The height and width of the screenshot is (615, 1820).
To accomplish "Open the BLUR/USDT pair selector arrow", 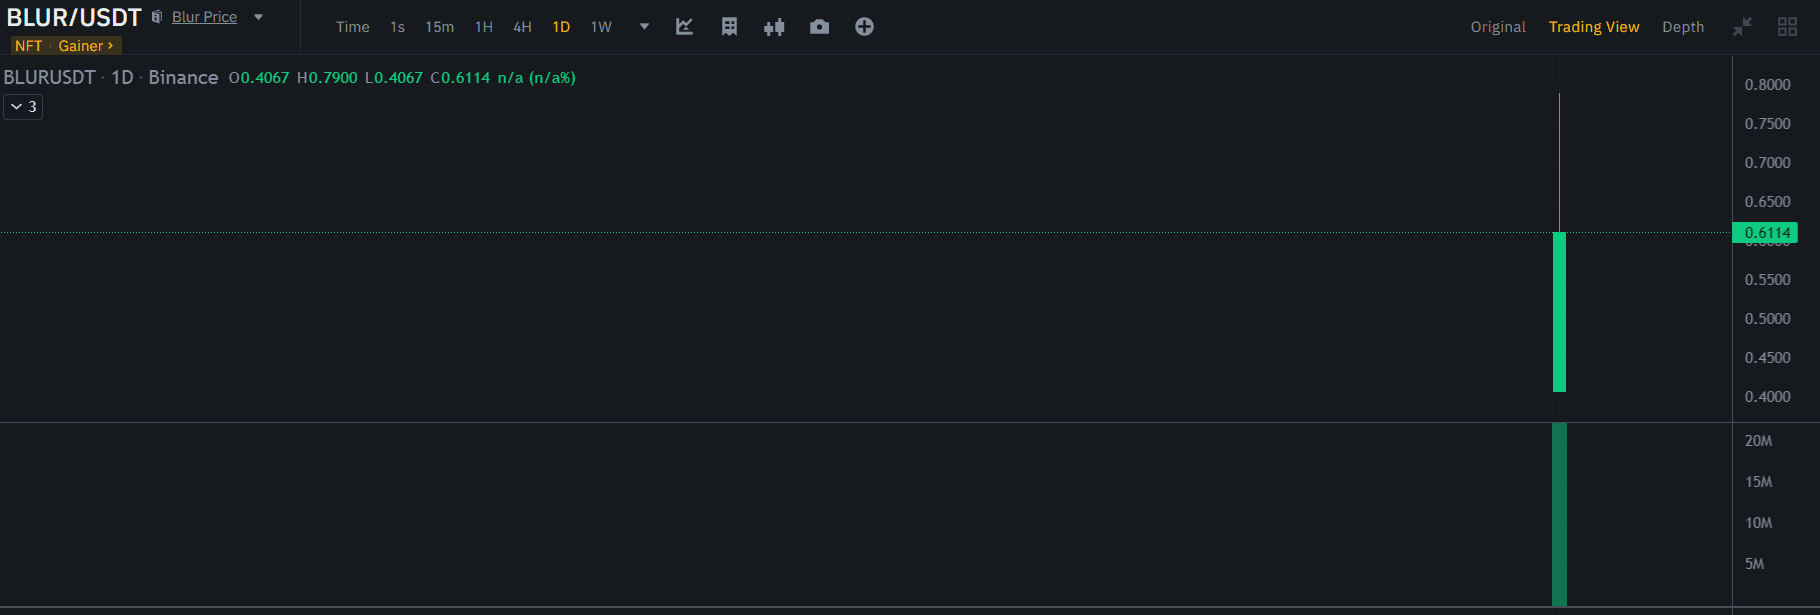I will click(258, 17).
